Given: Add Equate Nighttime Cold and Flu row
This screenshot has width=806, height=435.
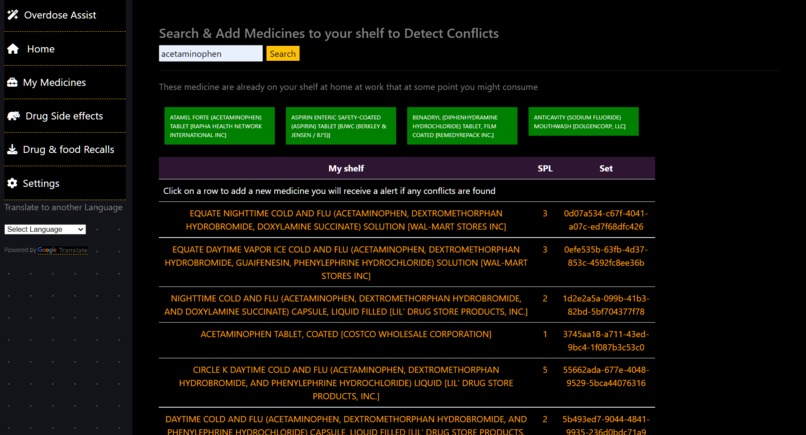Looking at the screenshot, I should pos(407,220).
